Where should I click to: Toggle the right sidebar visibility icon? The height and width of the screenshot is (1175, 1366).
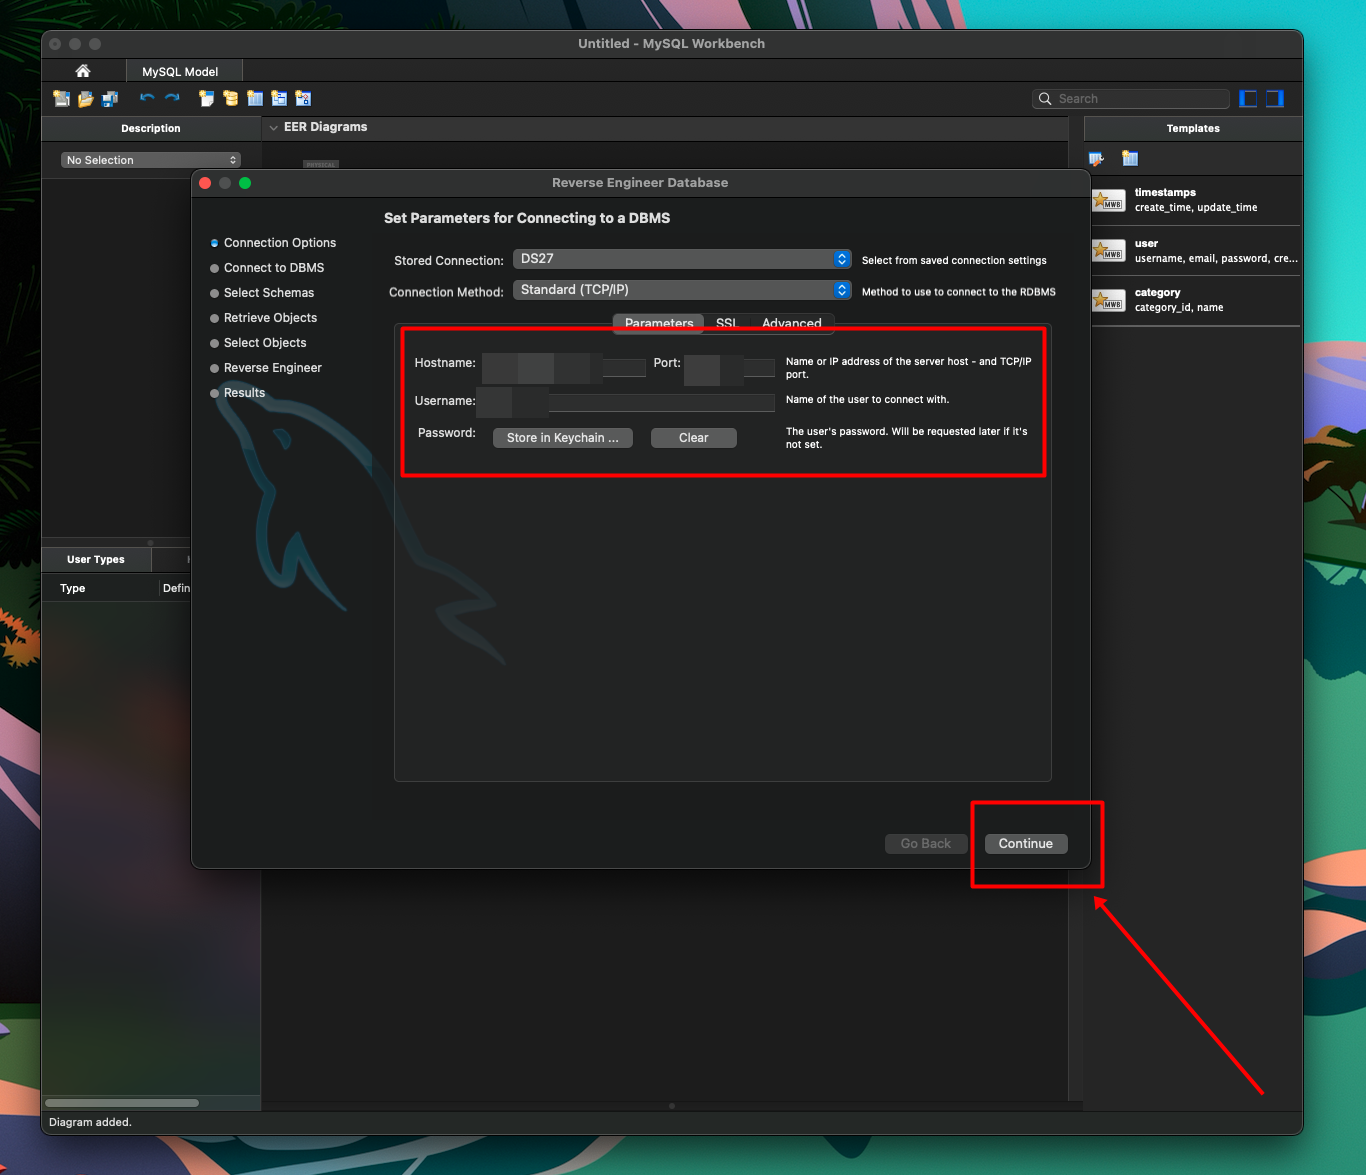tap(1274, 98)
